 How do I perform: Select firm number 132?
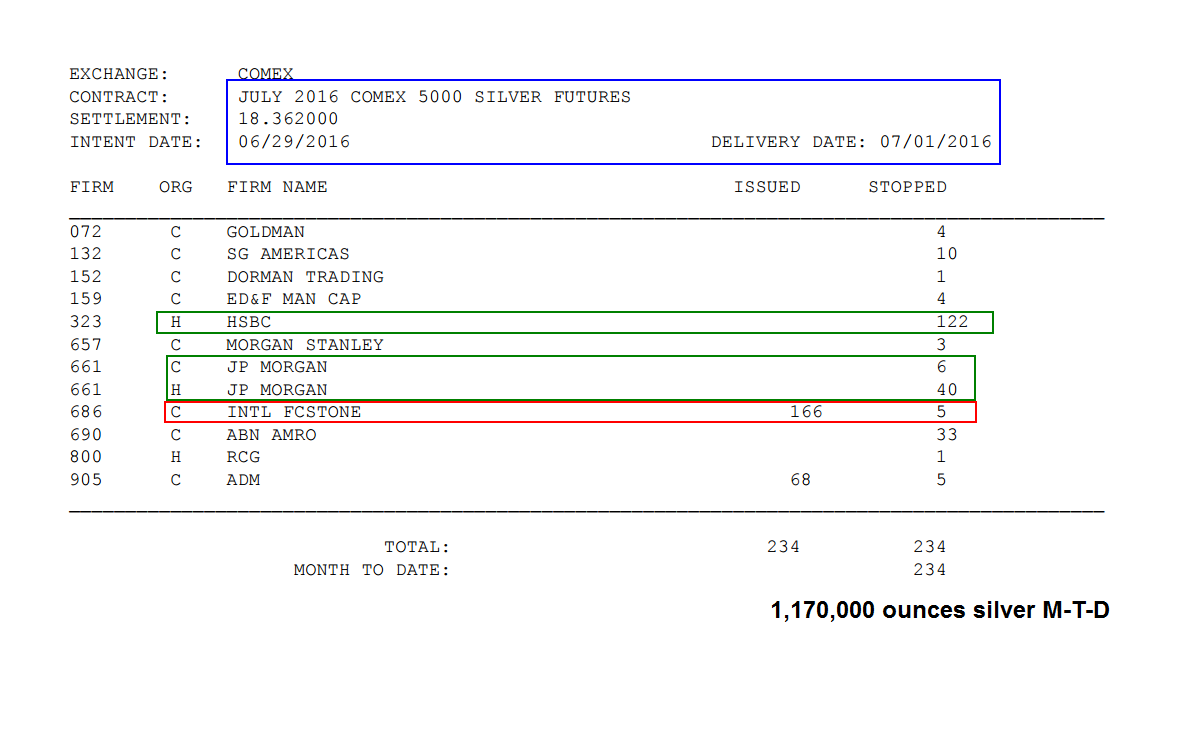(86, 254)
